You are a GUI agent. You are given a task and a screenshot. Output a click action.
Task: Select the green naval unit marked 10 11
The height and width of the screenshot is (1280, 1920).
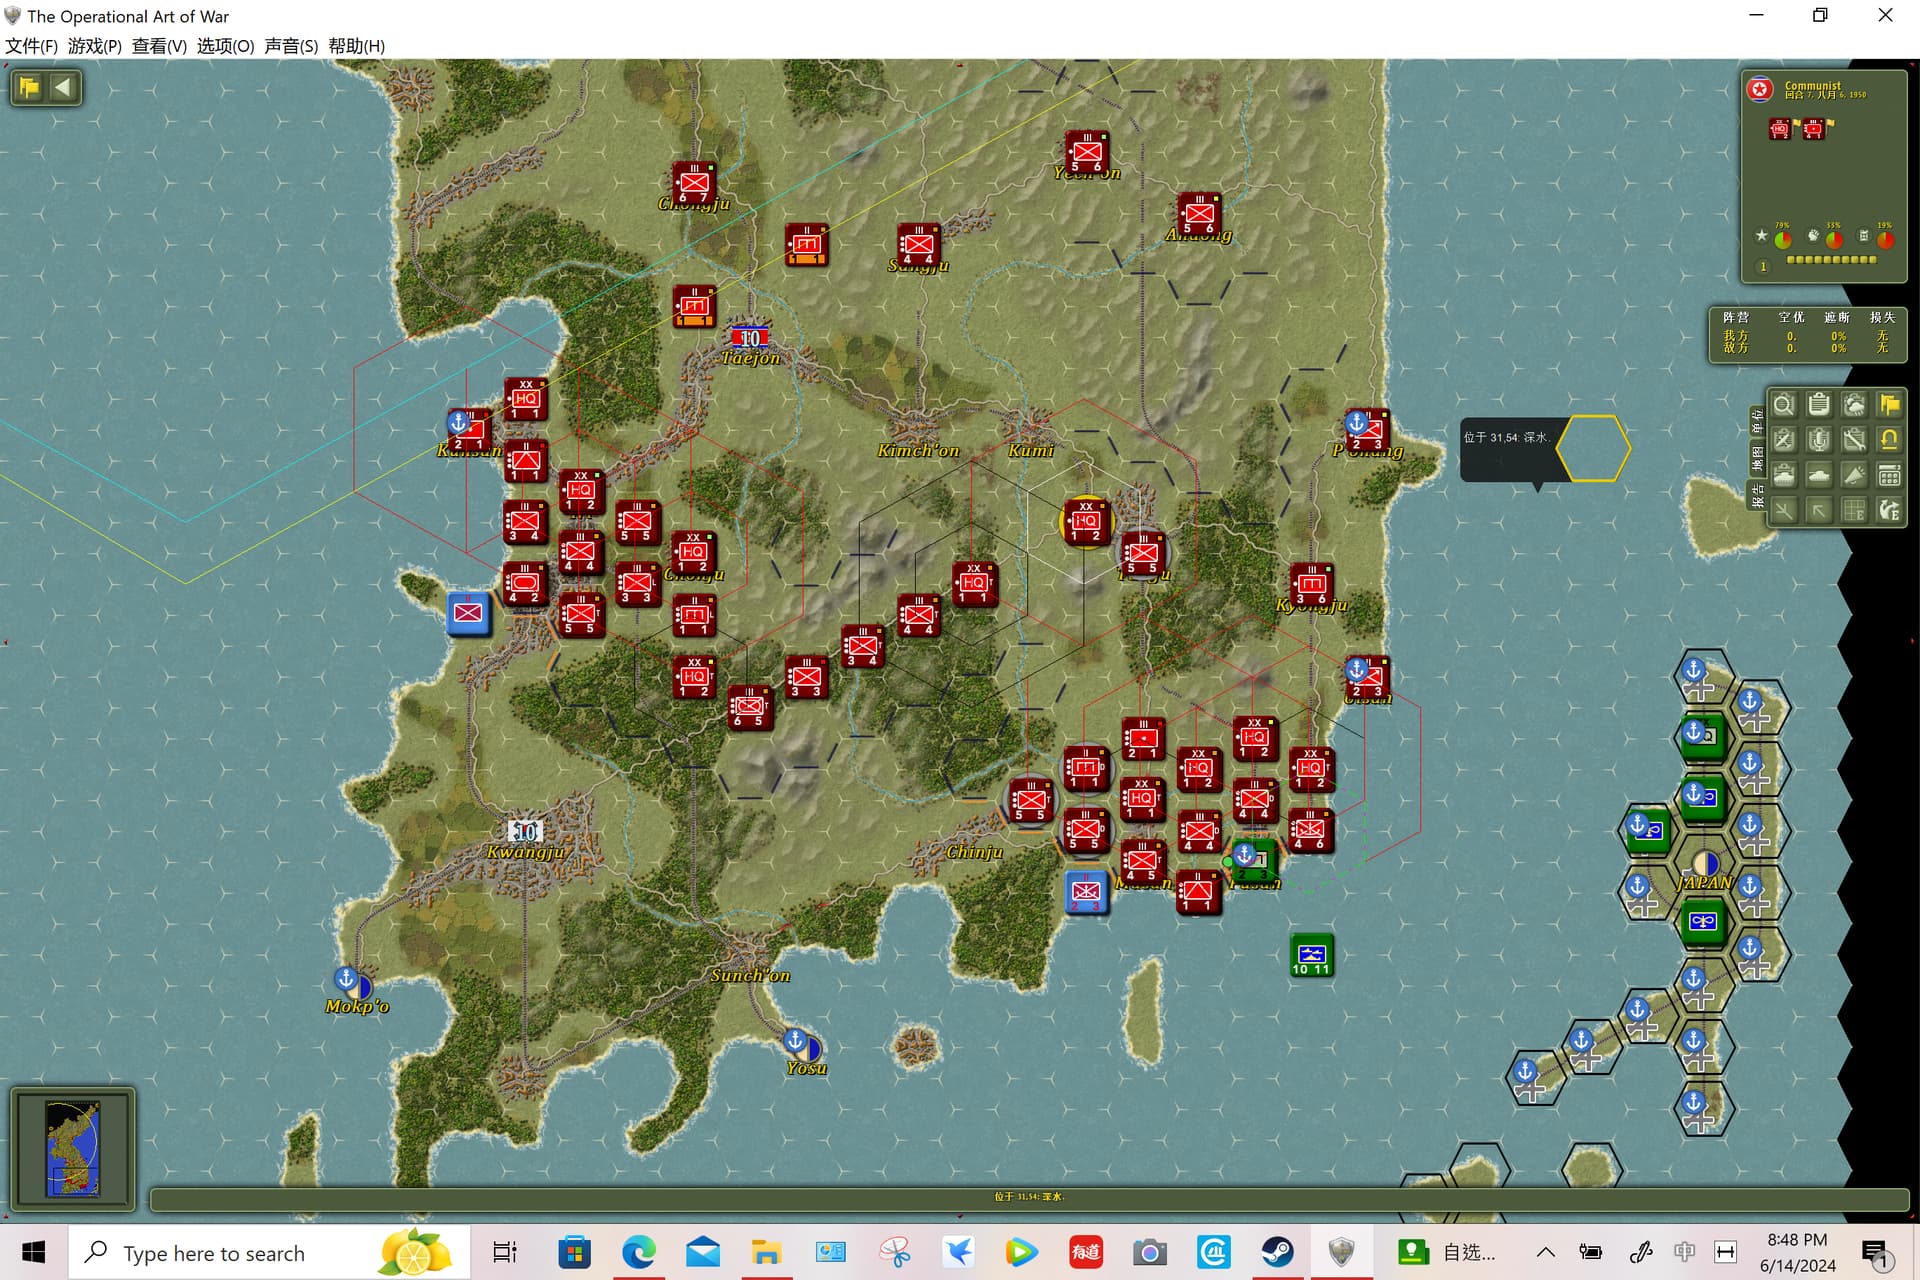(1311, 955)
